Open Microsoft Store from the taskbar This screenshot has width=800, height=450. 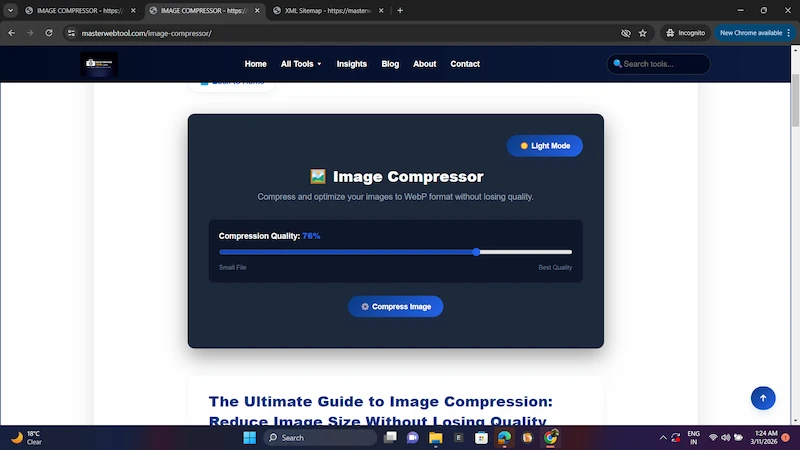pyautogui.click(x=481, y=438)
